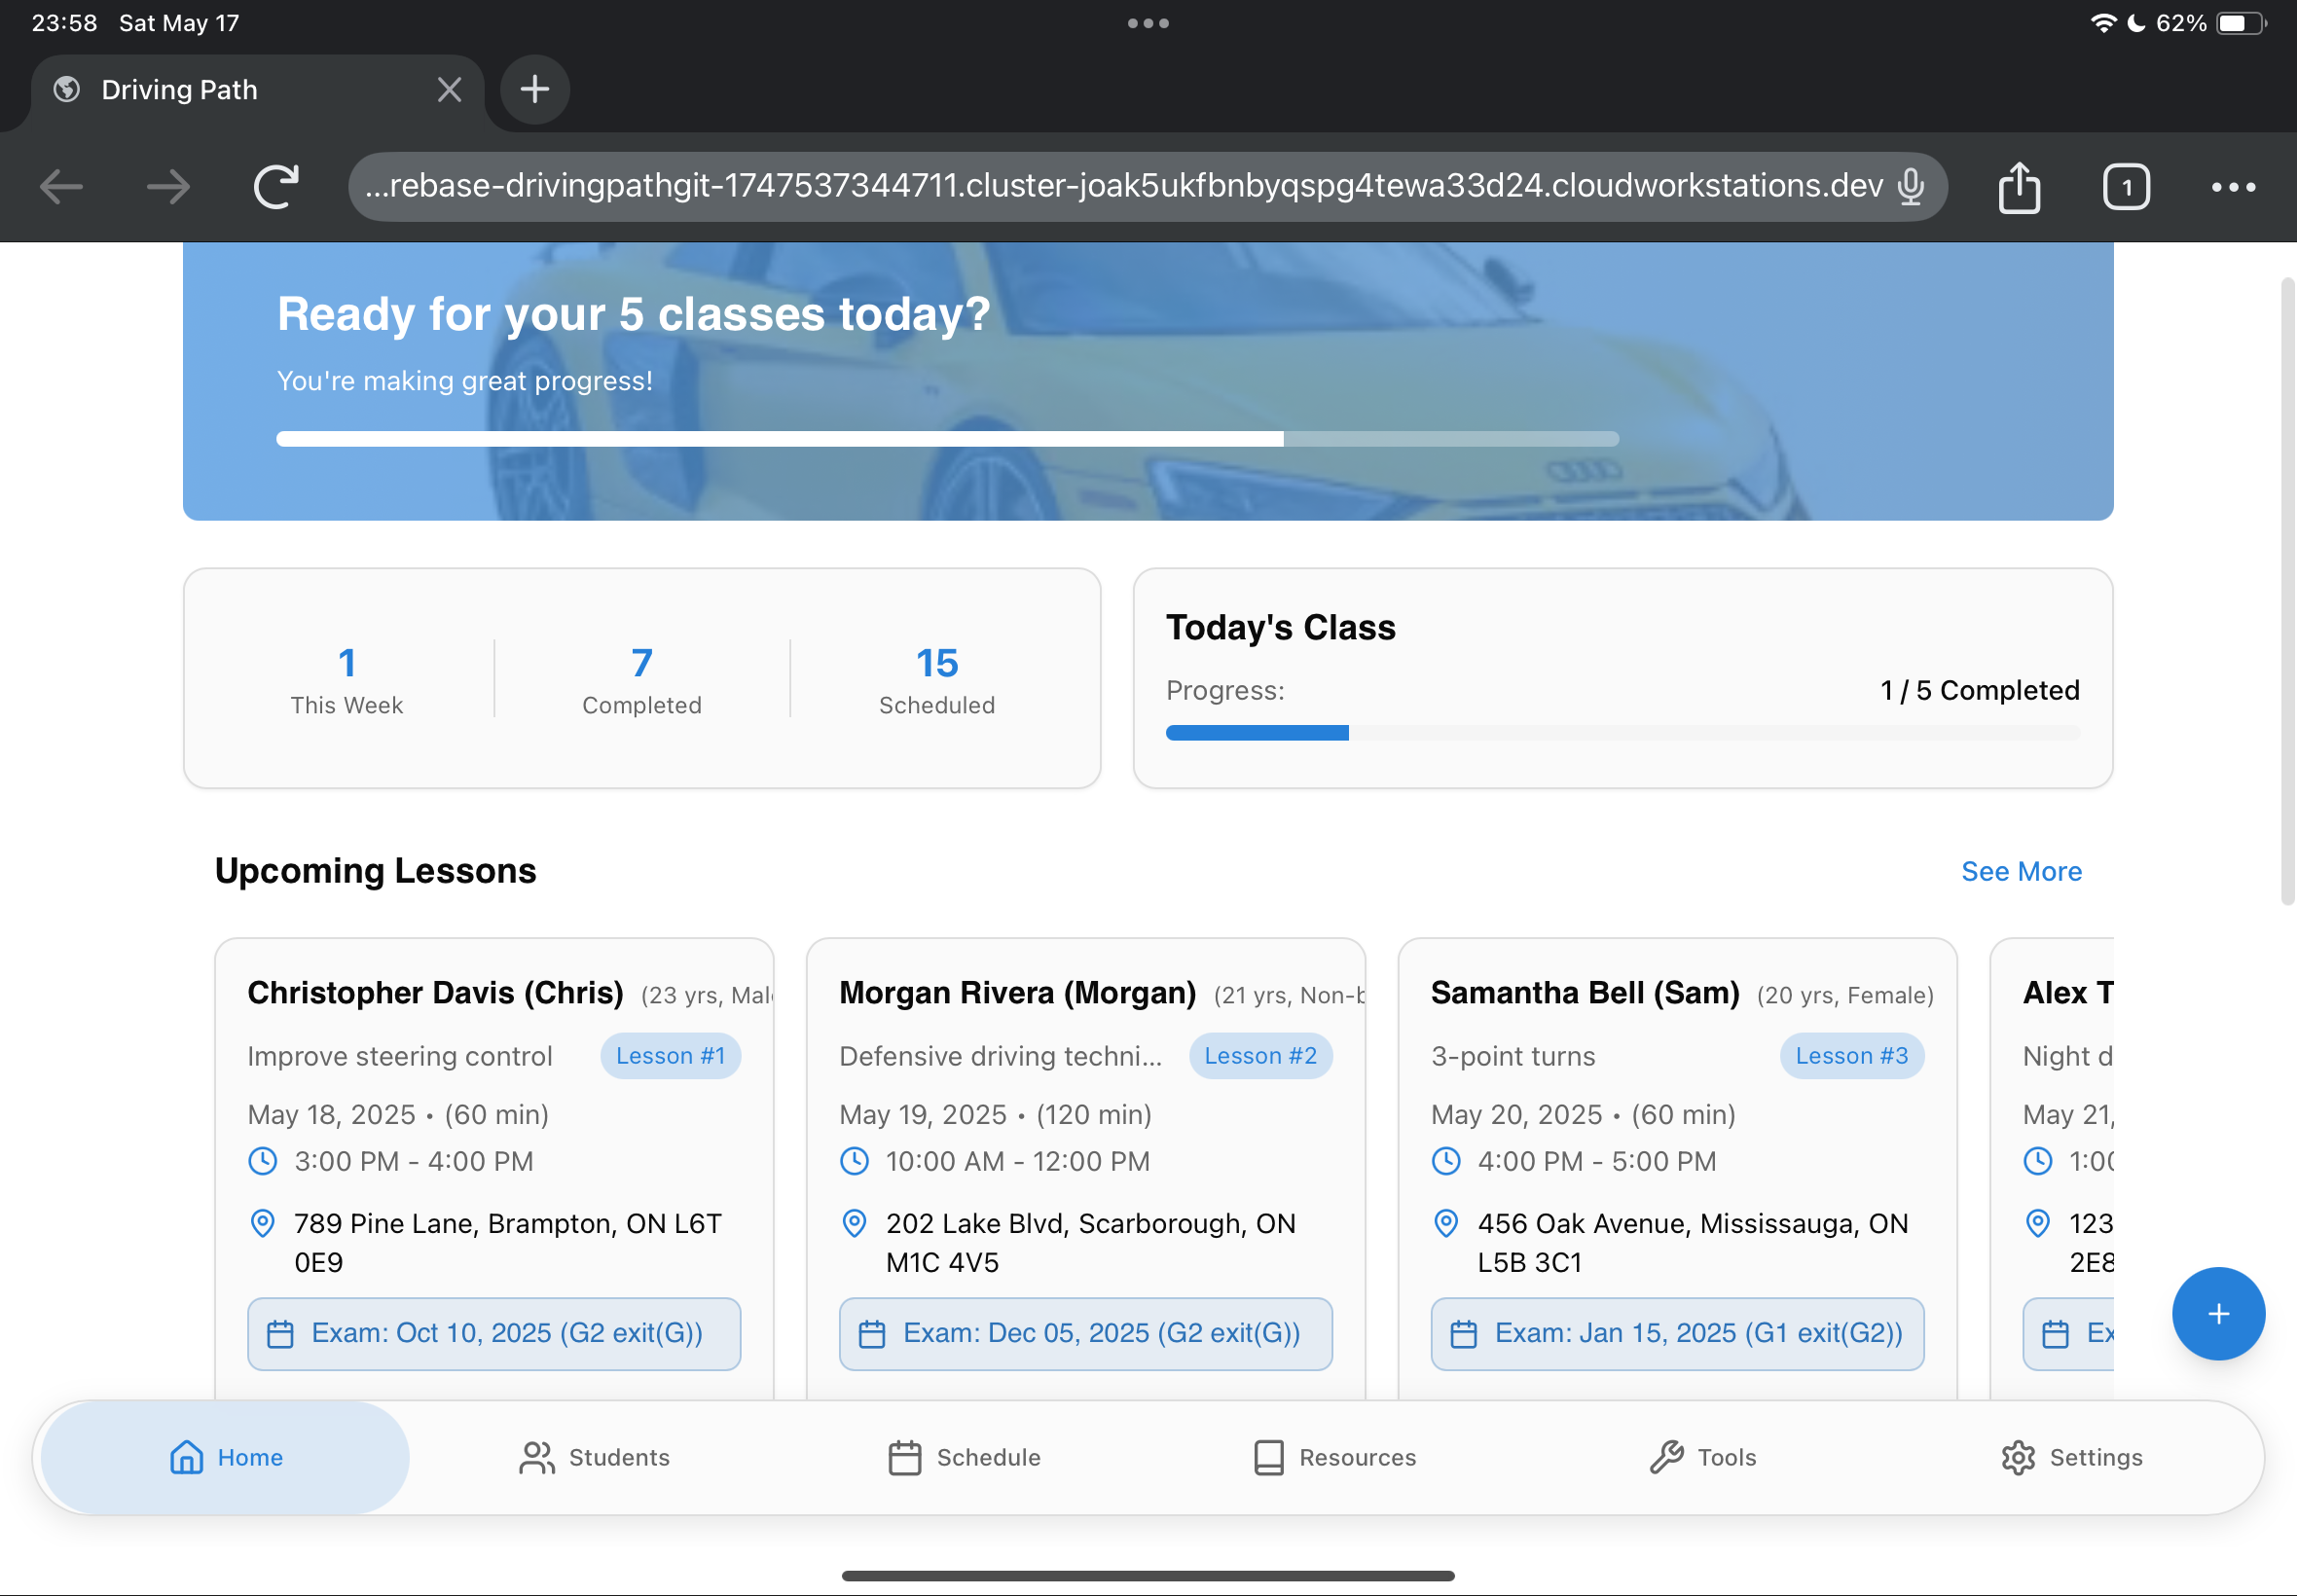The width and height of the screenshot is (2297, 1596).
Task: Tap the address bar to edit the URL
Action: click(1100, 185)
